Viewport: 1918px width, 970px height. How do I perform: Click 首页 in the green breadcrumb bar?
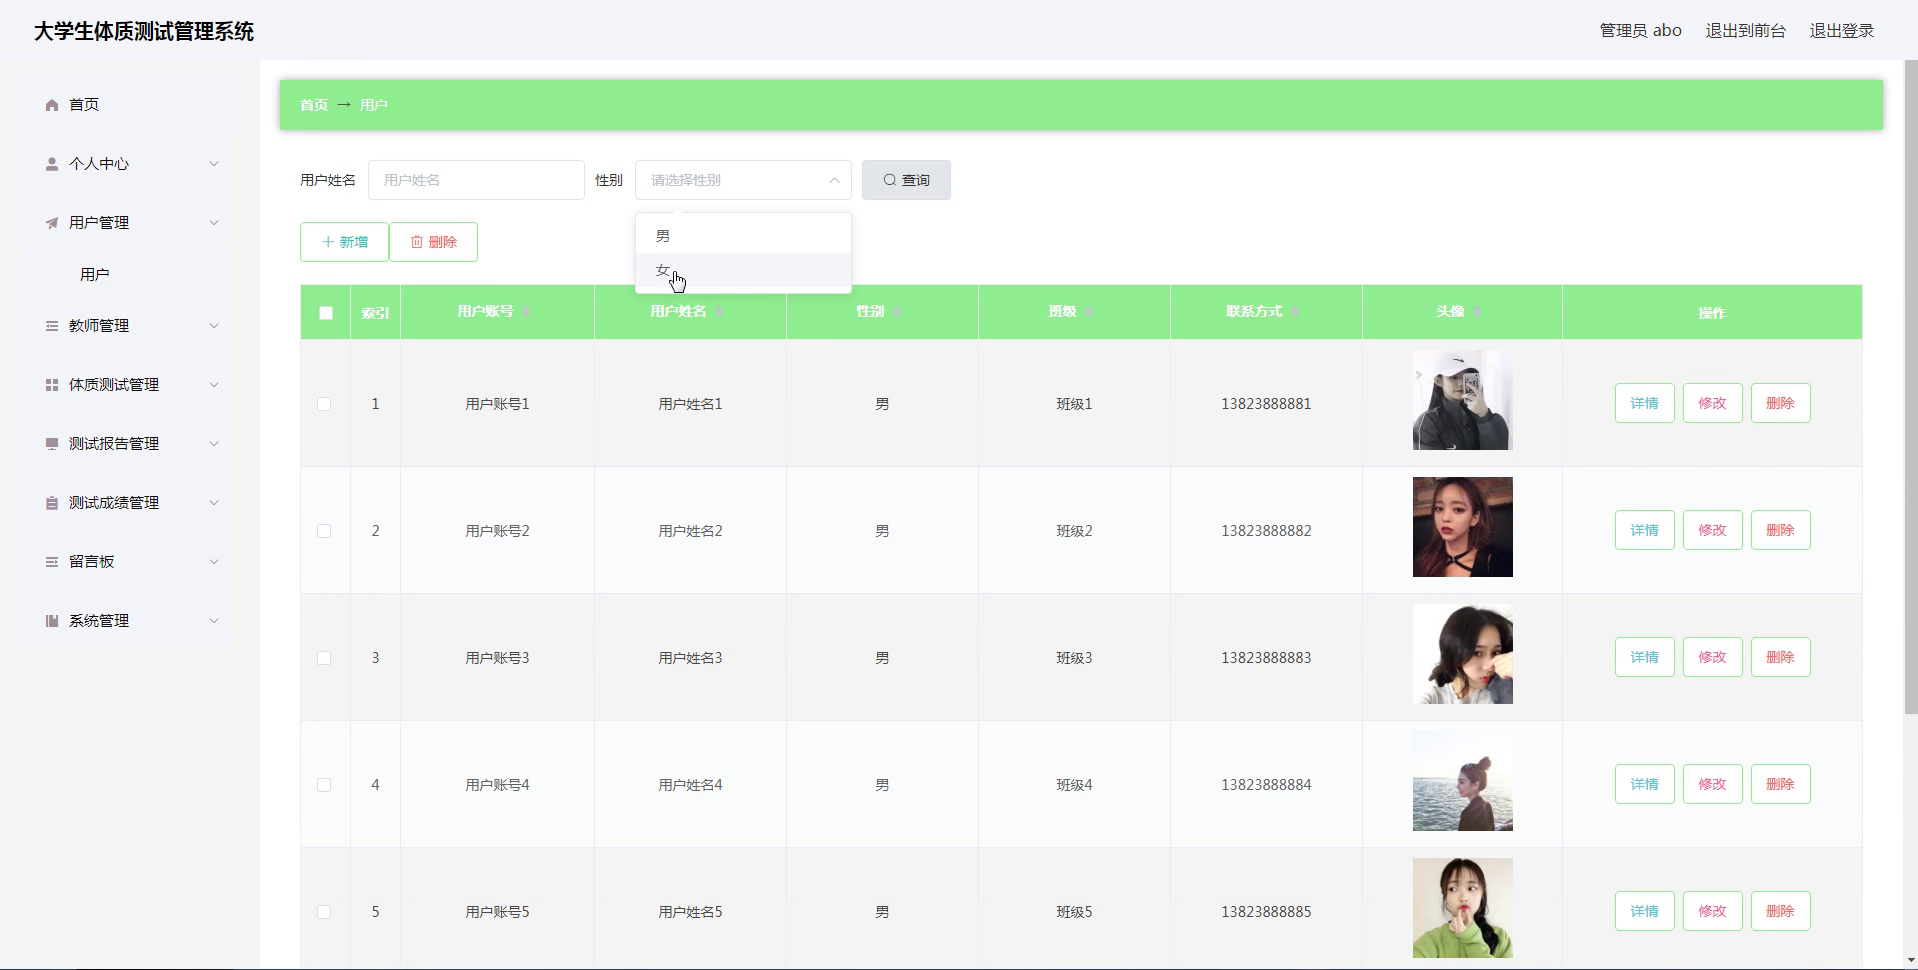314,105
